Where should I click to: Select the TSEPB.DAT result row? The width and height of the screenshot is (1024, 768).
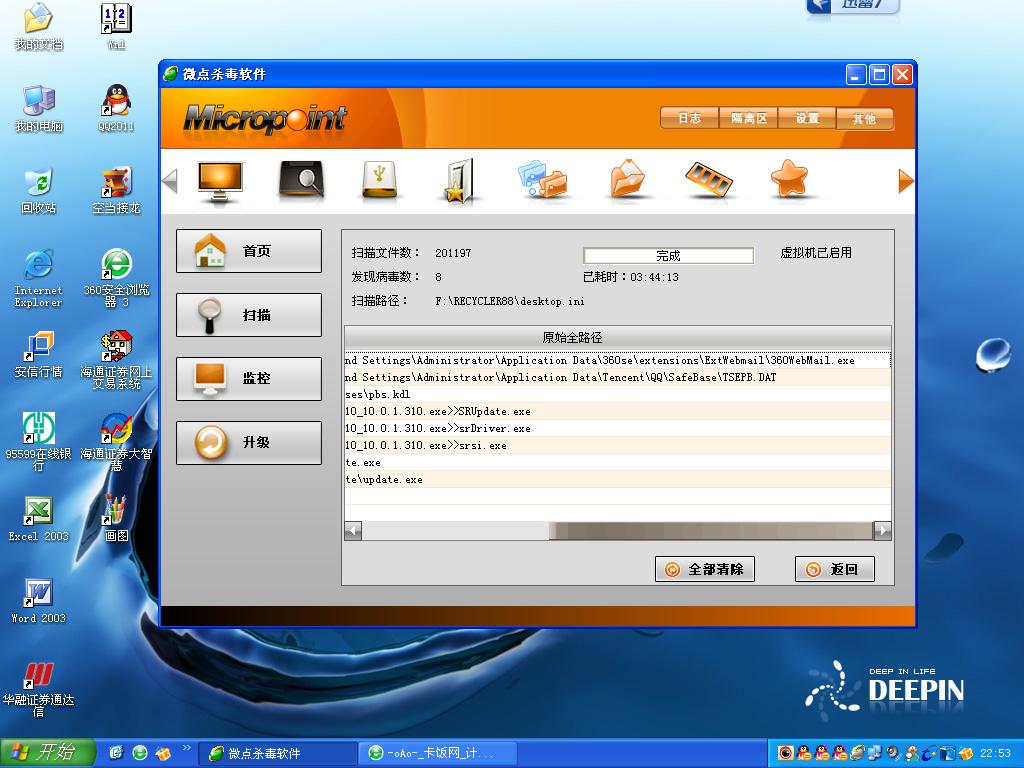(x=618, y=377)
